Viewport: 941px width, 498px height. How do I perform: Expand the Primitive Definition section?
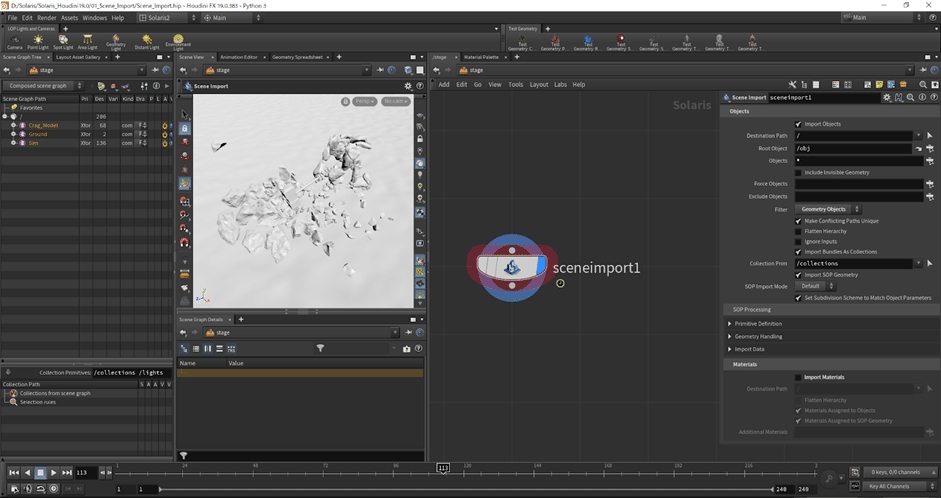click(x=758, y=324)
